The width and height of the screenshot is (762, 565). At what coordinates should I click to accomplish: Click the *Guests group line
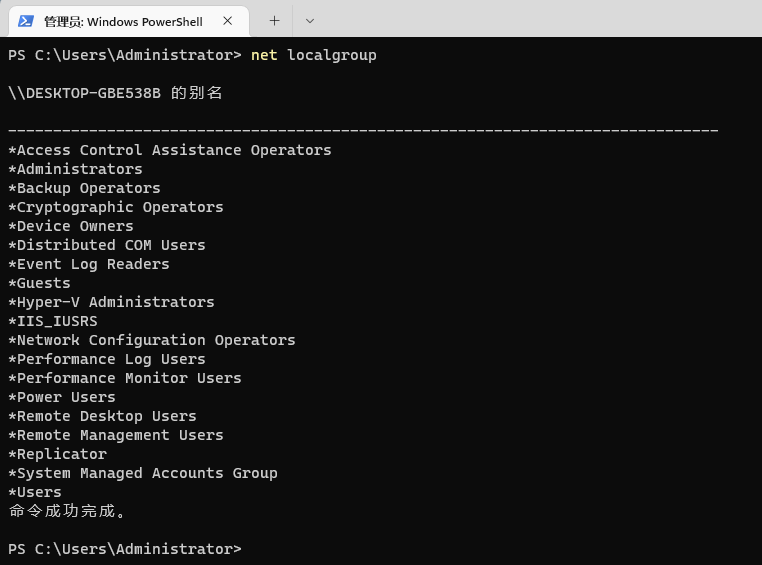tap(40, 283)
